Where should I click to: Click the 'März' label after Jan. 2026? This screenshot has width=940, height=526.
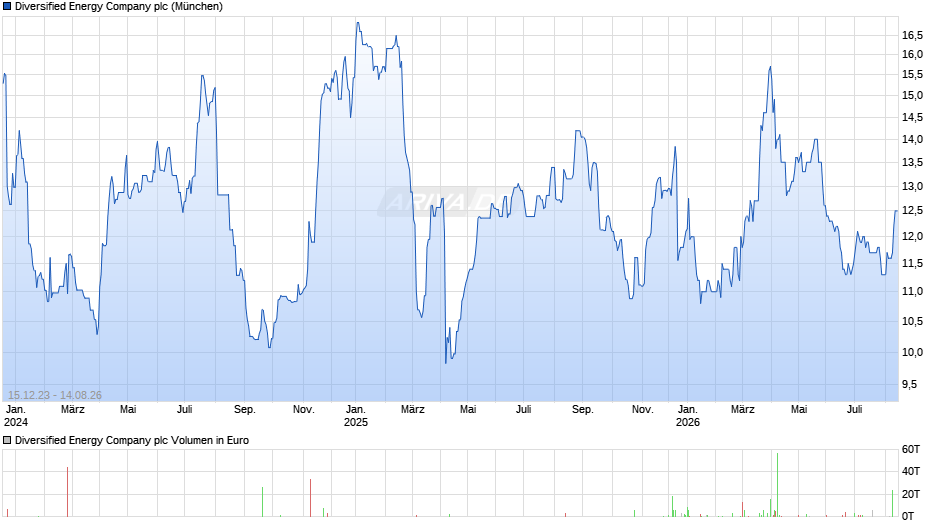[x=743, y=409]
